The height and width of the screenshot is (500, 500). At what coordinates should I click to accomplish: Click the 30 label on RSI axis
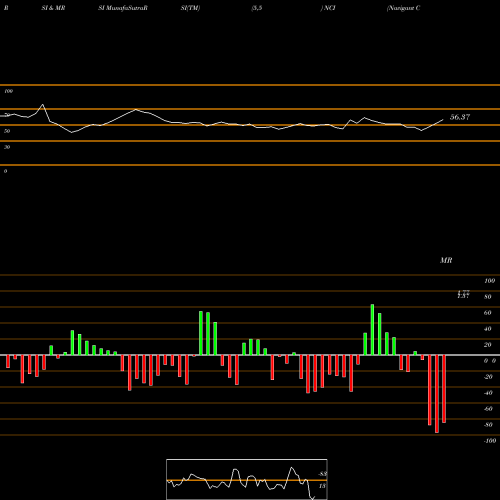click(7, 147)
